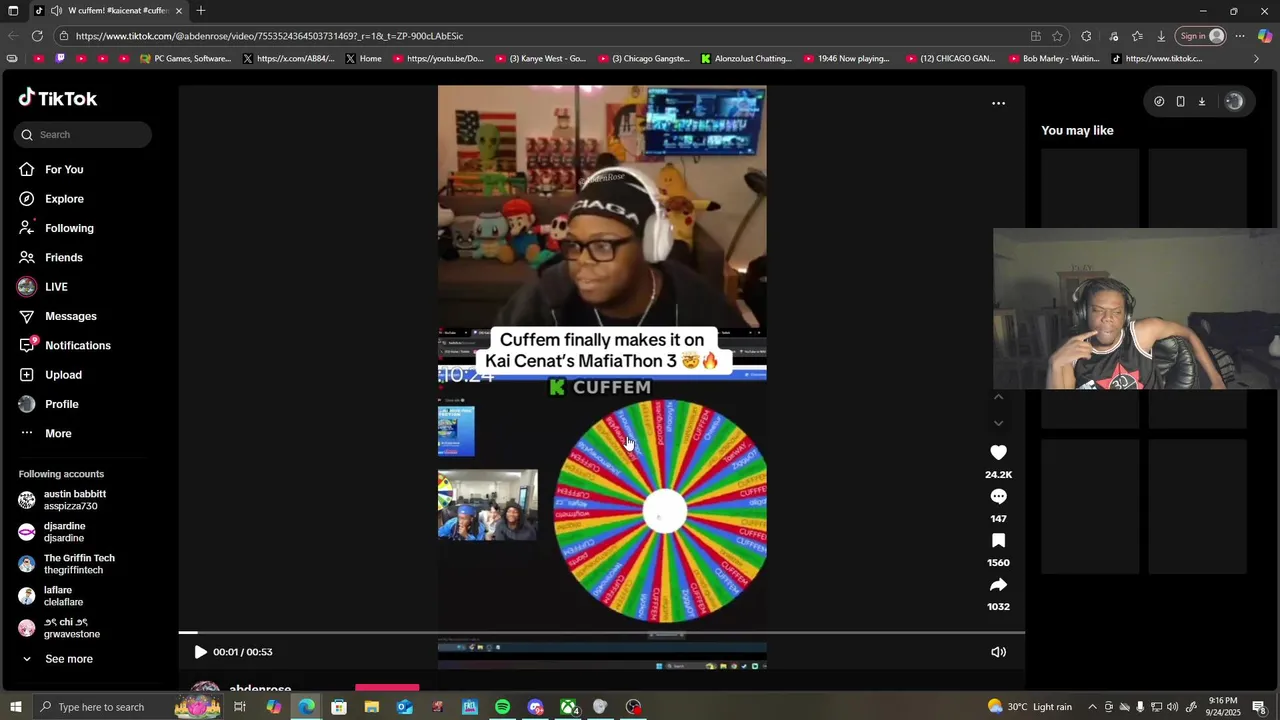Open Notifications in the sidebar
This screenshot has width=1280, height=720.
[x=77, y=346]
